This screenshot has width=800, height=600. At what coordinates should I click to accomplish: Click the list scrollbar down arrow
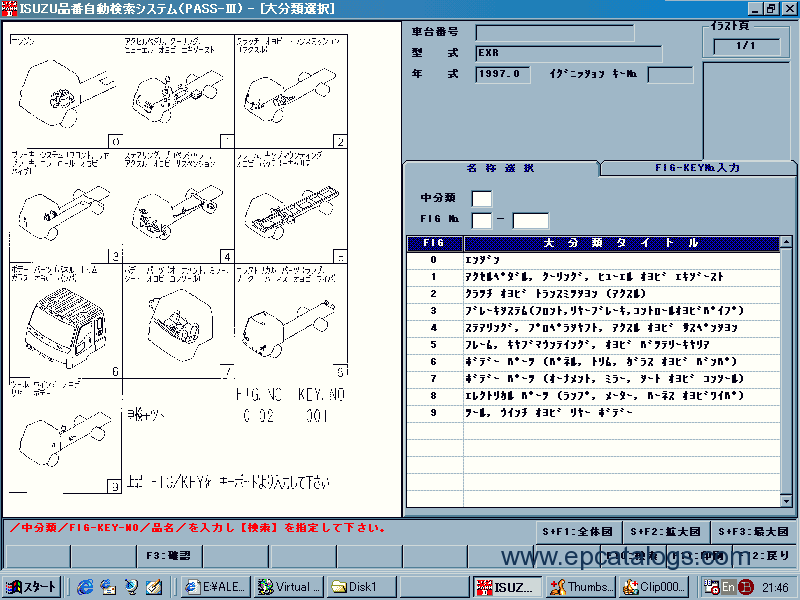coord(786,501)
